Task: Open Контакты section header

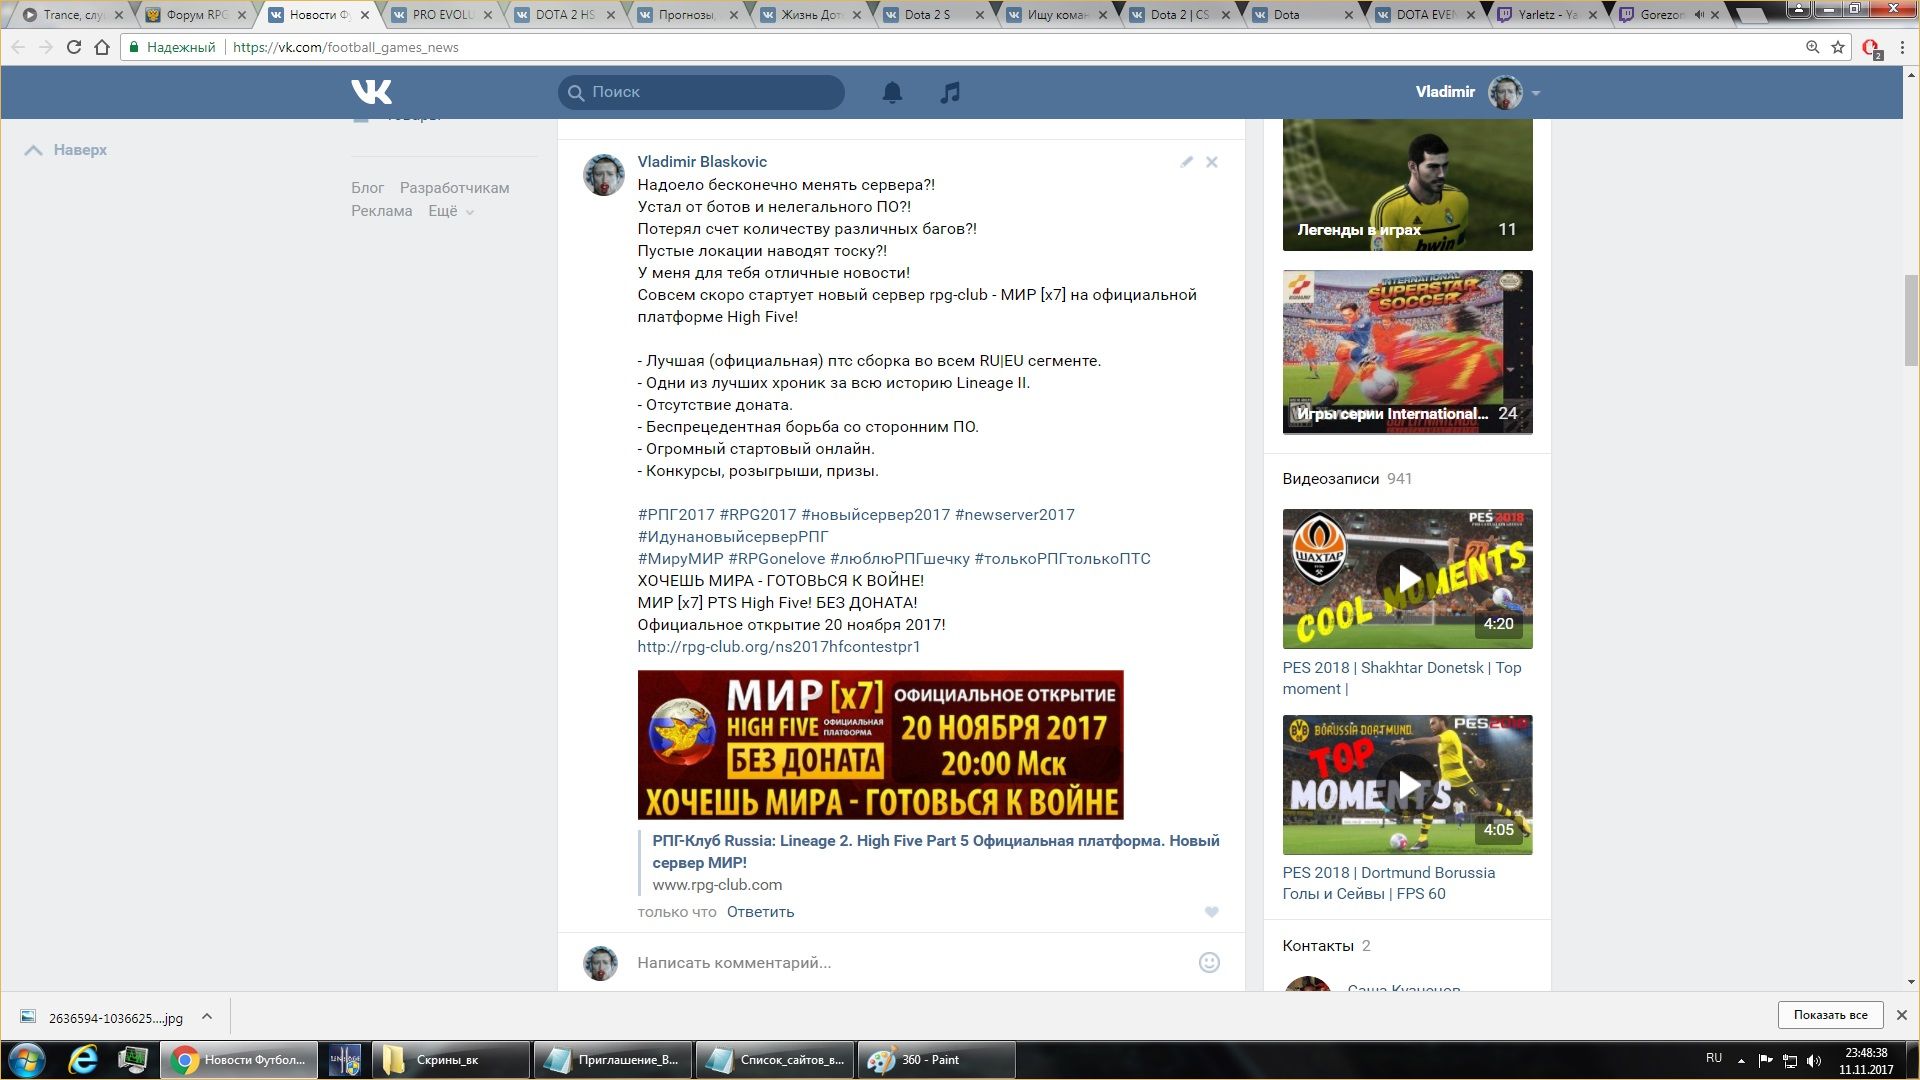Action: point(1318,946)
